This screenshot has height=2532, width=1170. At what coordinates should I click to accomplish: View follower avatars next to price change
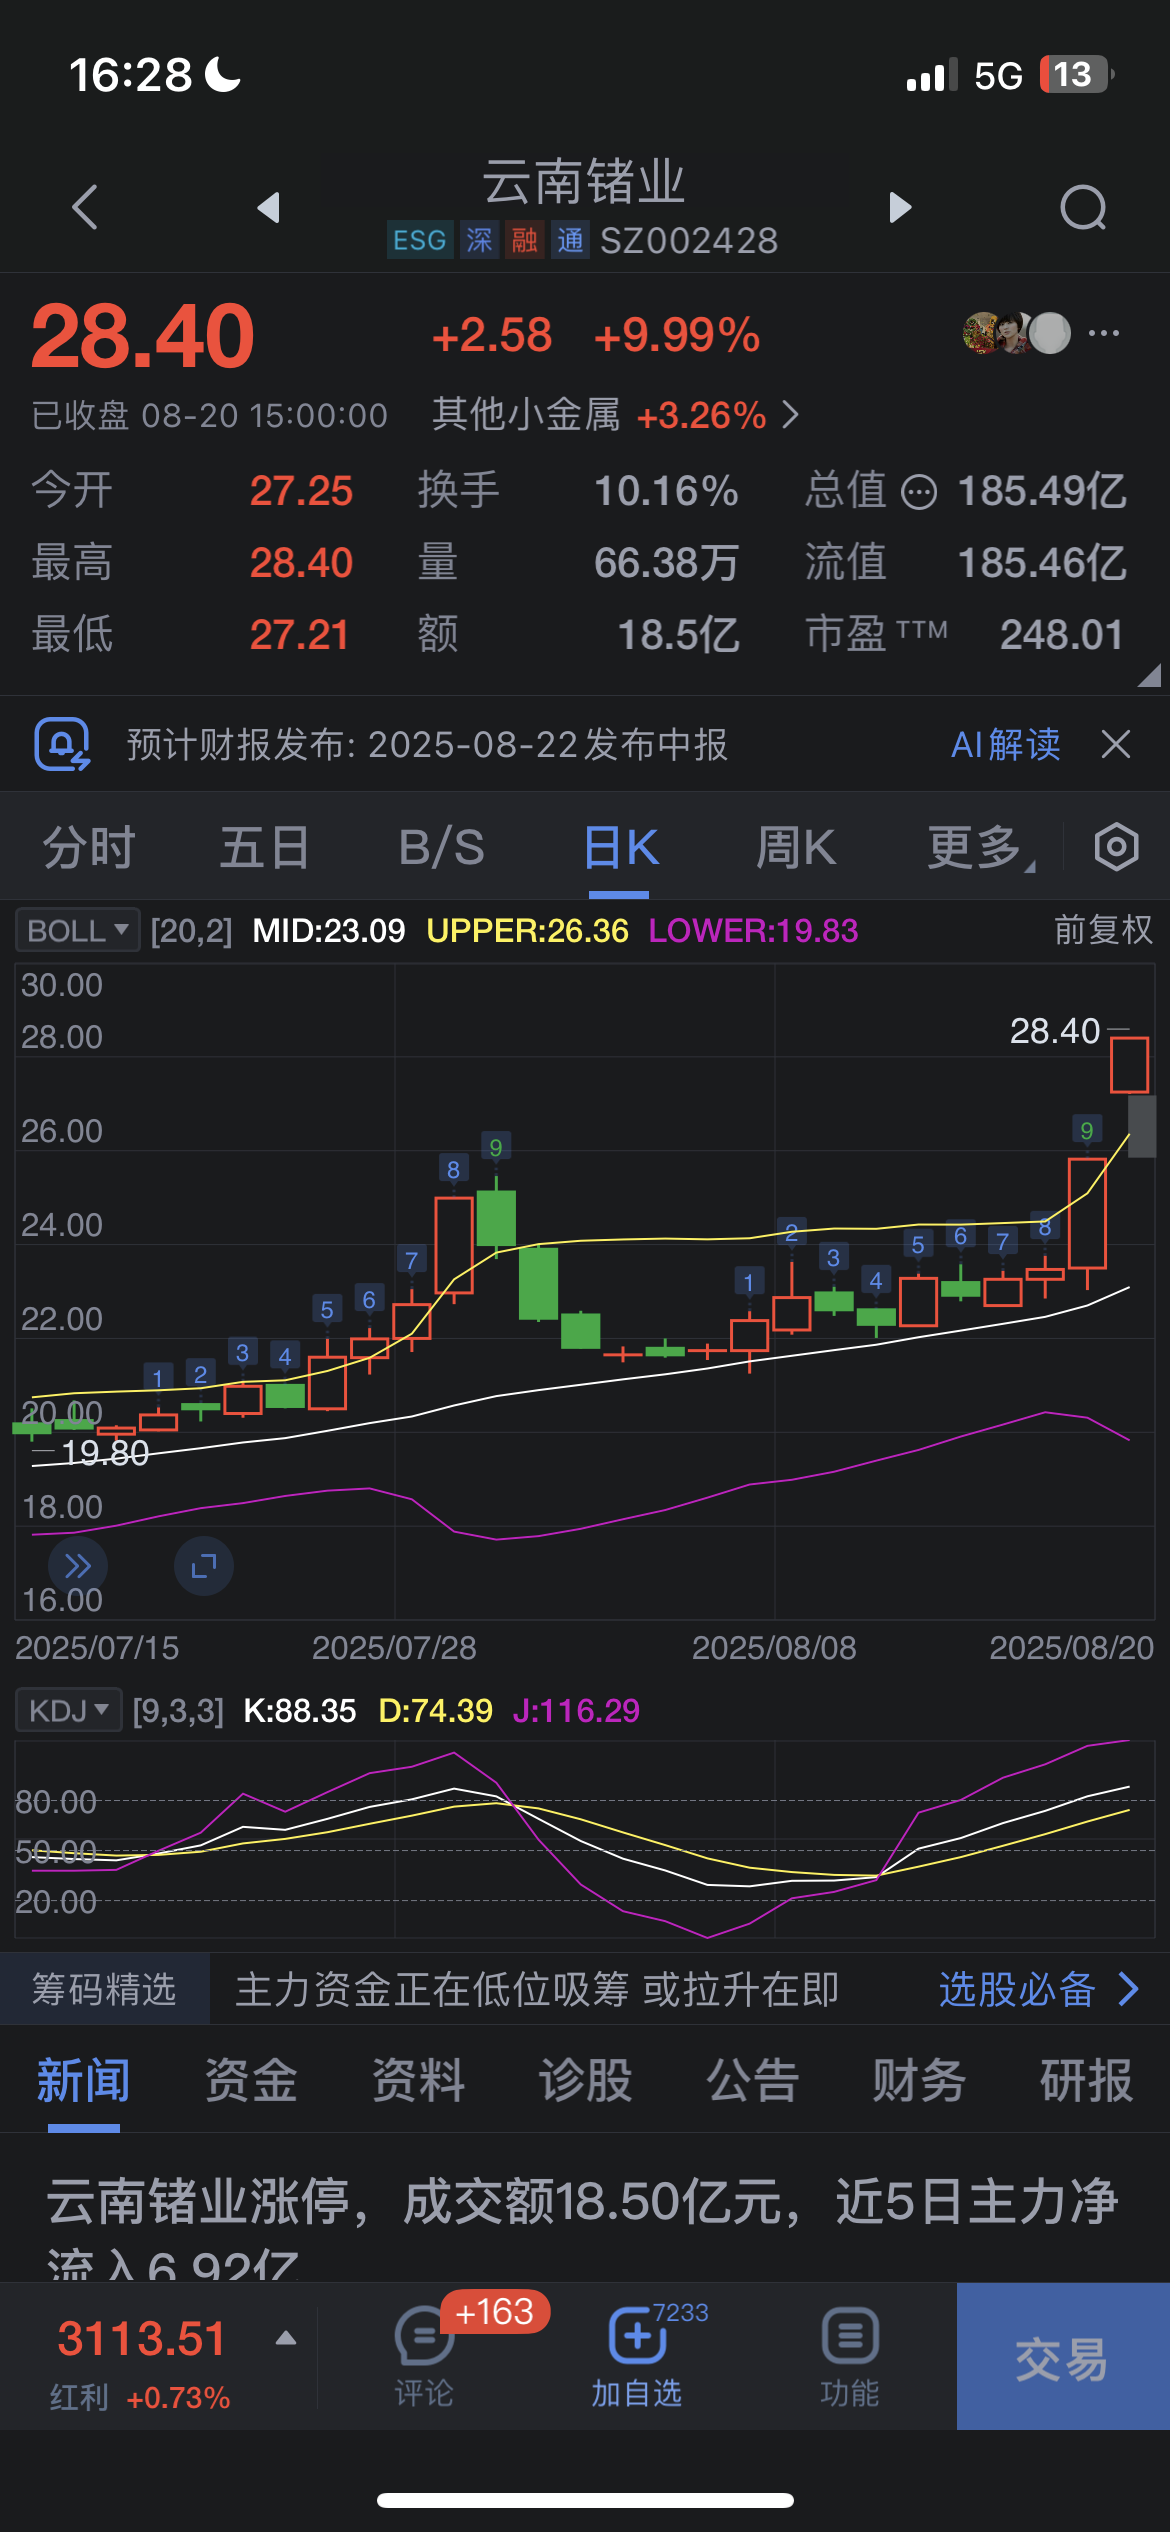[1016, 333]
